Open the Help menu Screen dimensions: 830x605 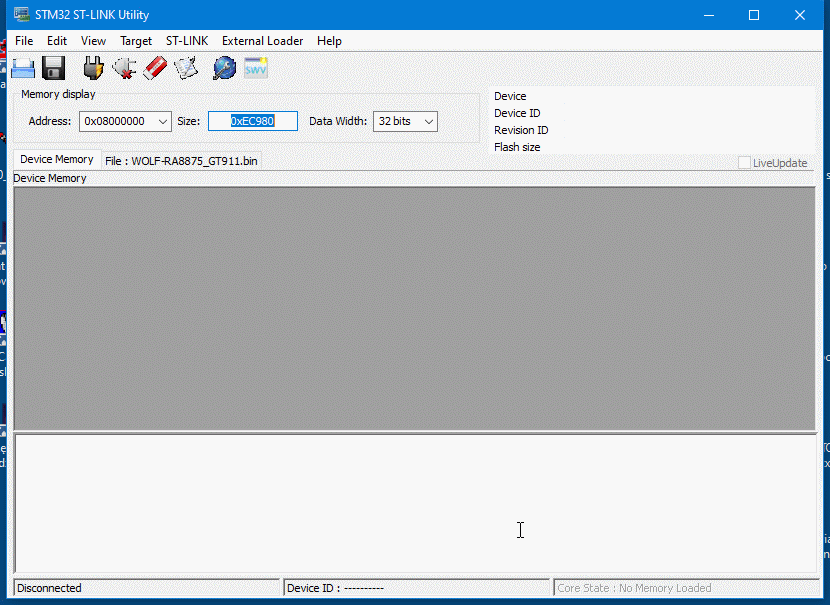pyautogui.click(x=329, y=41)
